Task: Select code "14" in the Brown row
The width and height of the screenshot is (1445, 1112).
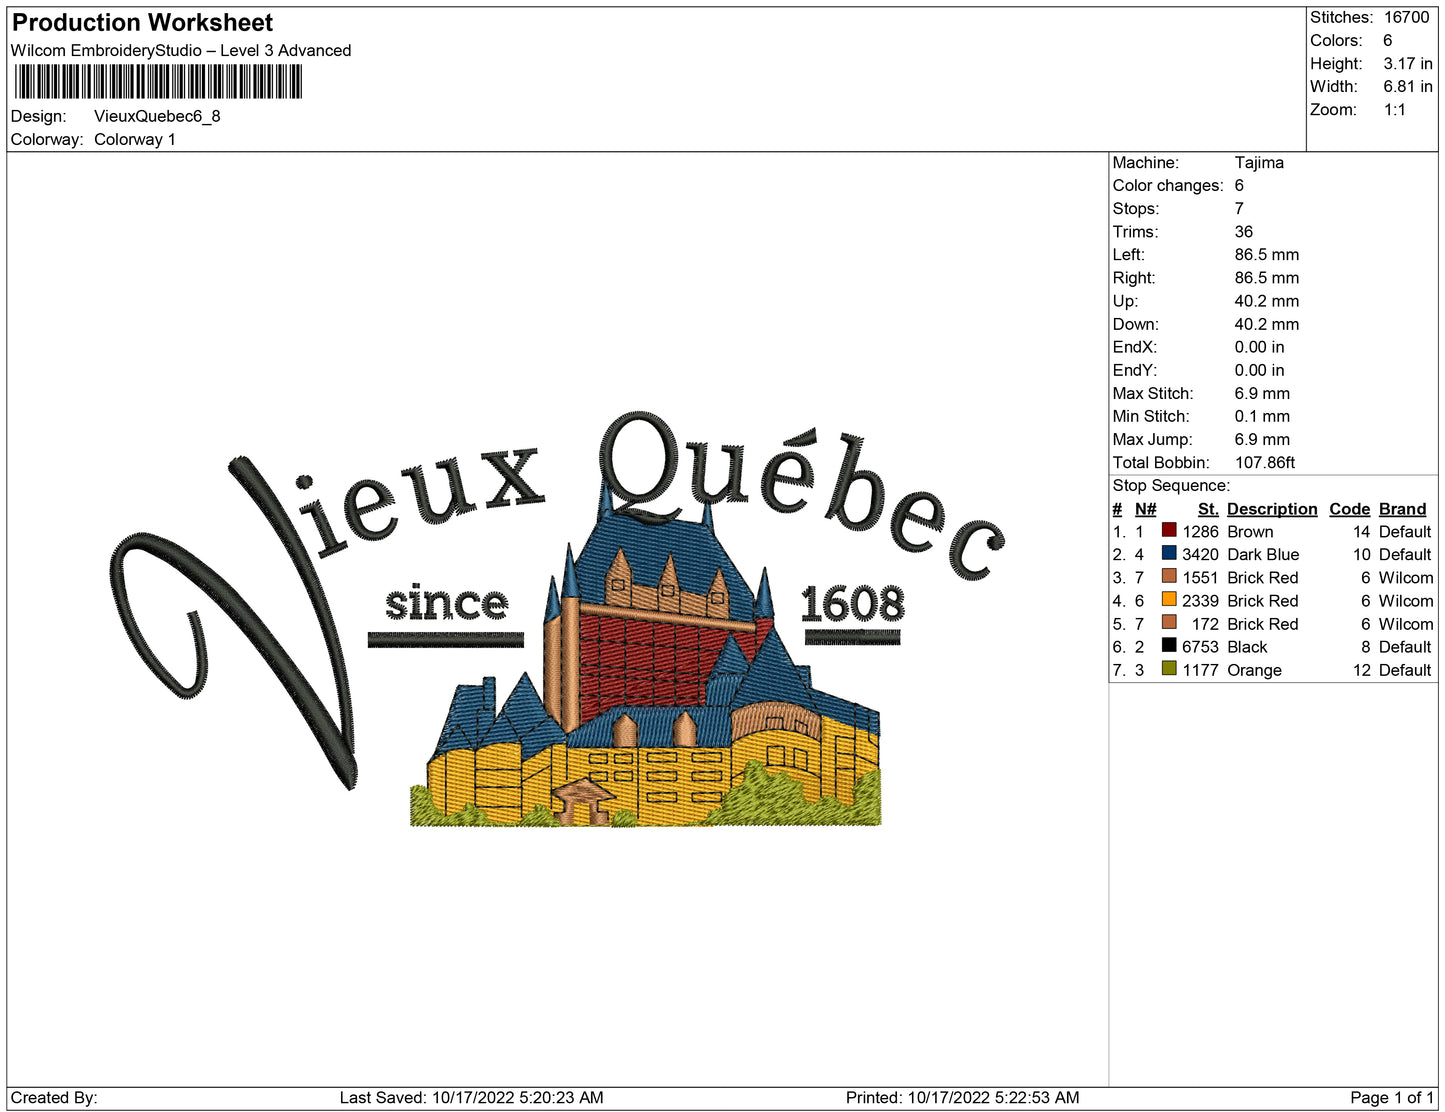Action: pyautogui.click(x=1361, y=531)
